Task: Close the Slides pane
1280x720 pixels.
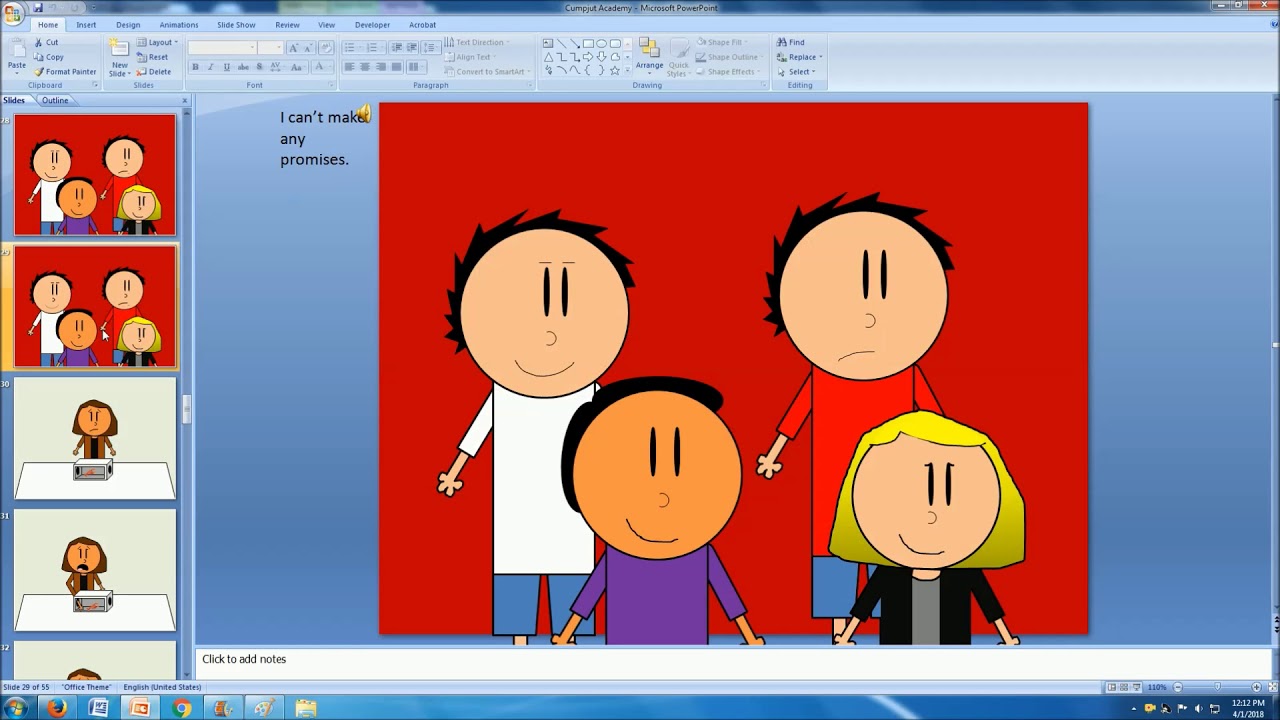Action: [185, 100]
